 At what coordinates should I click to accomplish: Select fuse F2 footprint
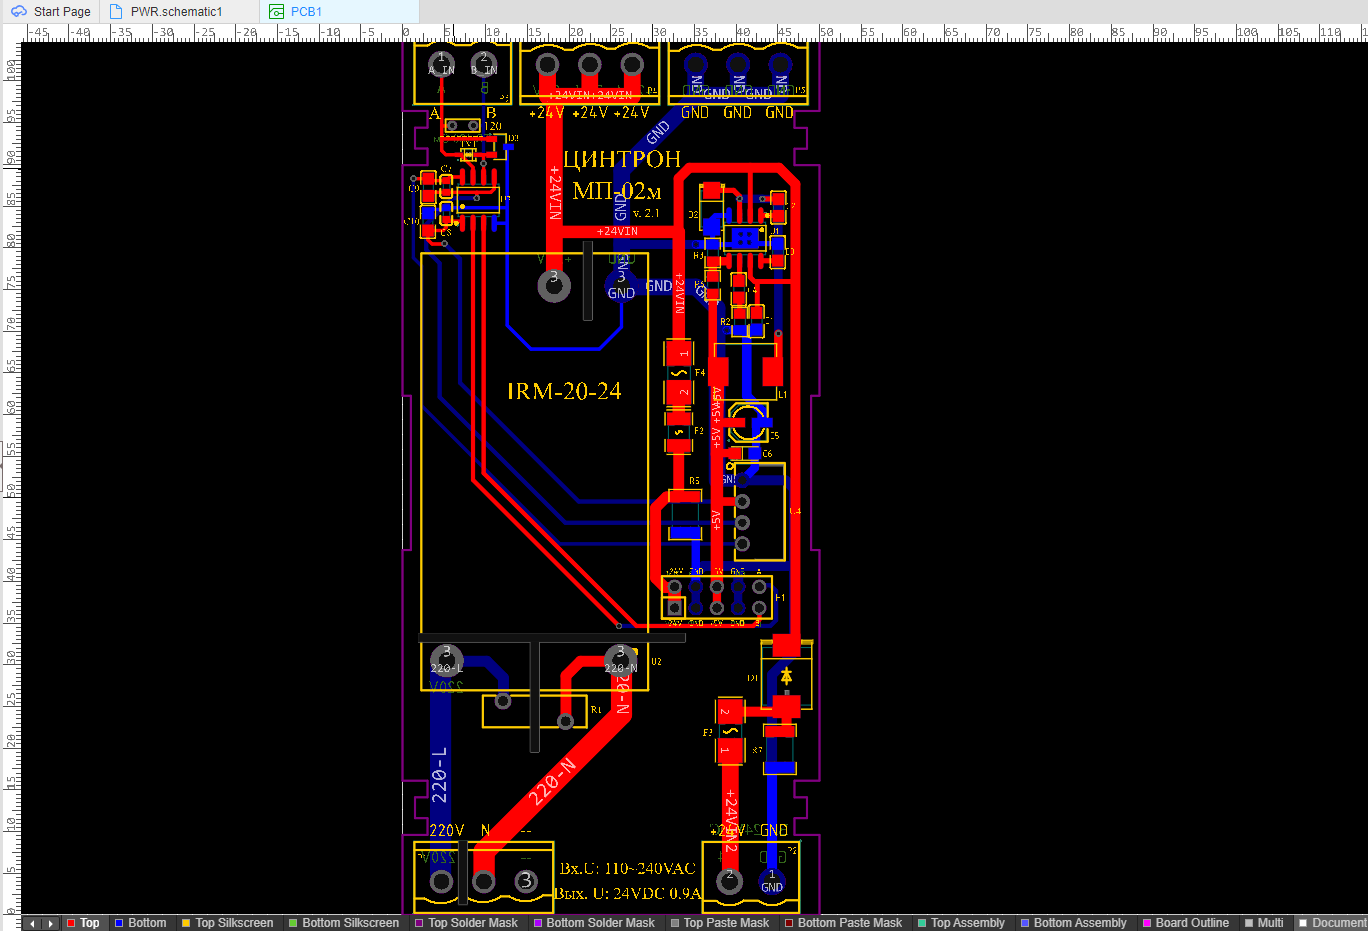(679, 431)
